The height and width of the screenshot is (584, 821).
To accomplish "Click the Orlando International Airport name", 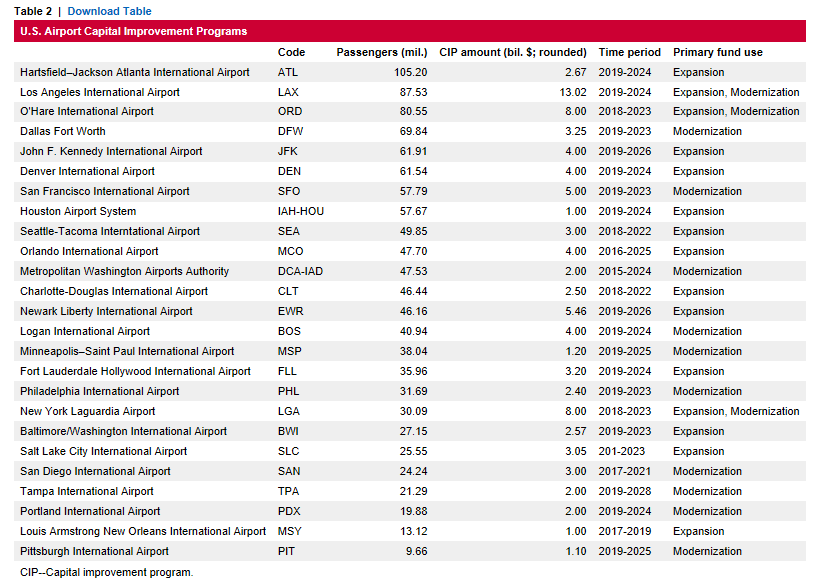I will tap(89, 251).
